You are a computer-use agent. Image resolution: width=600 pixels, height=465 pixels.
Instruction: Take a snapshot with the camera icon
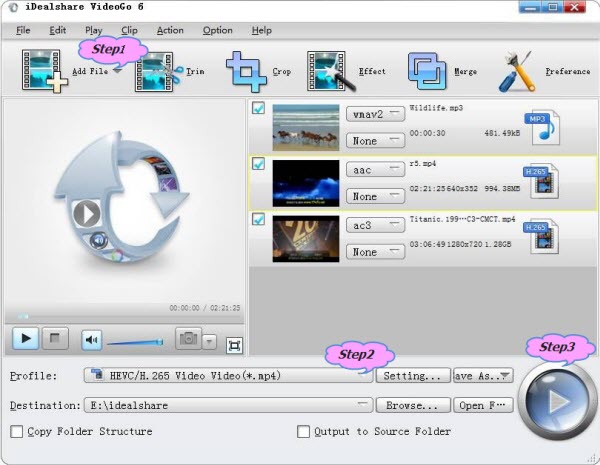188,338
